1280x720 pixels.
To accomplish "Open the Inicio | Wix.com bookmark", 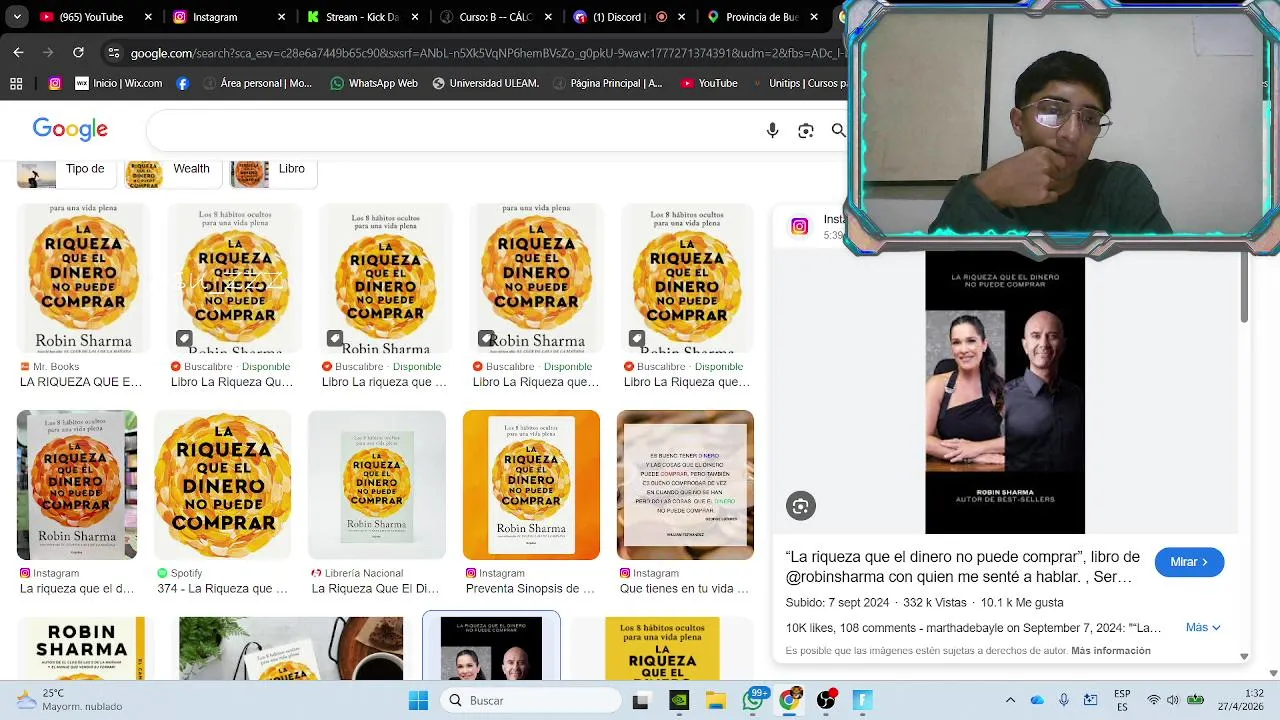I will (x=118, y=83).
